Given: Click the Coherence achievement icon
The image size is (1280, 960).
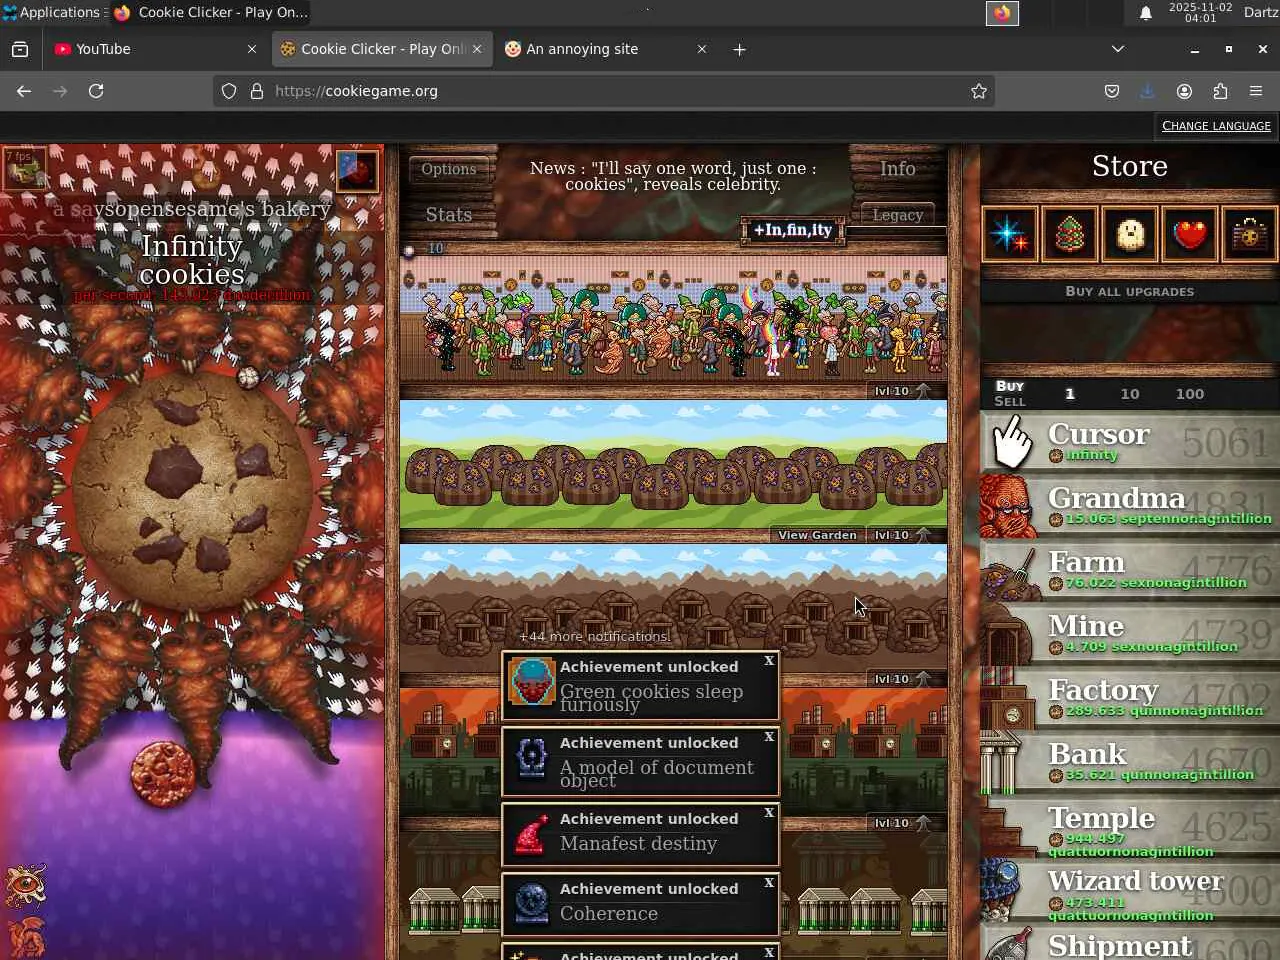Looking at the screenshot, I should pyautogui.click(x=532, y=904).
